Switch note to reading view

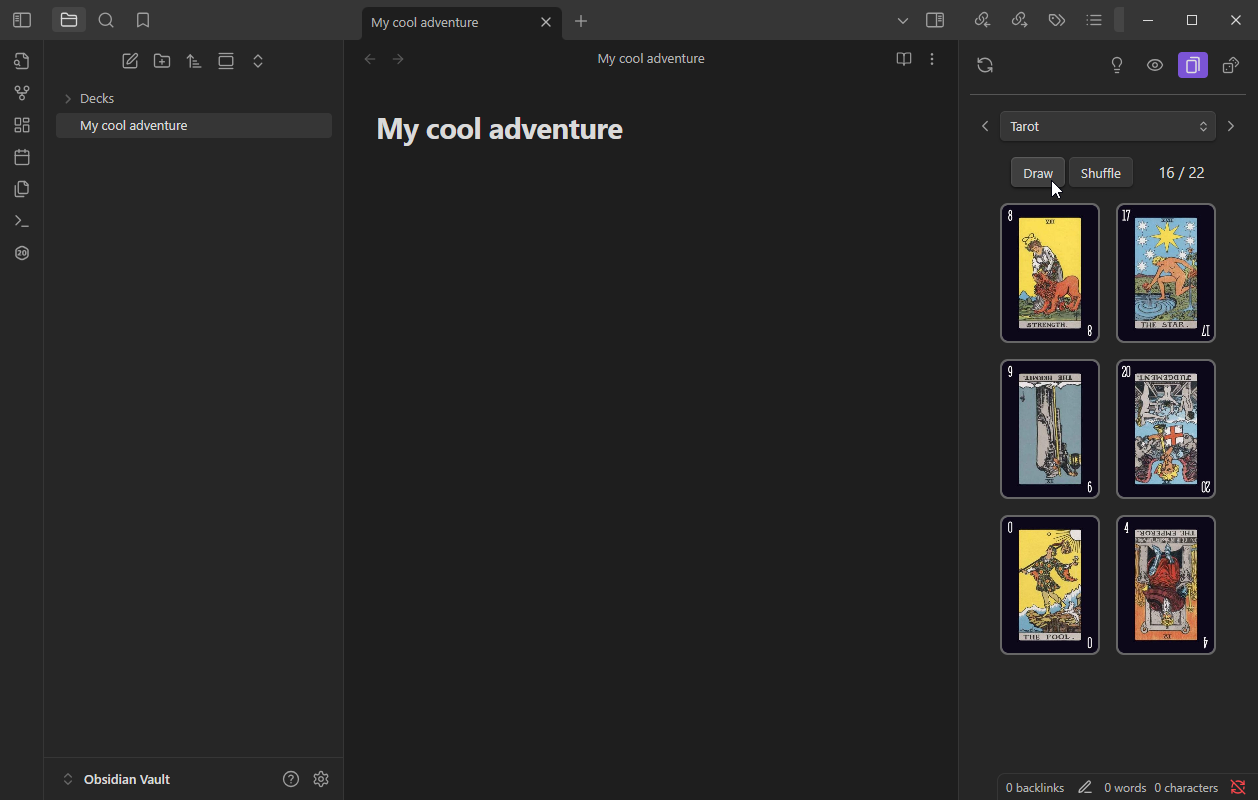pos(904,59)
